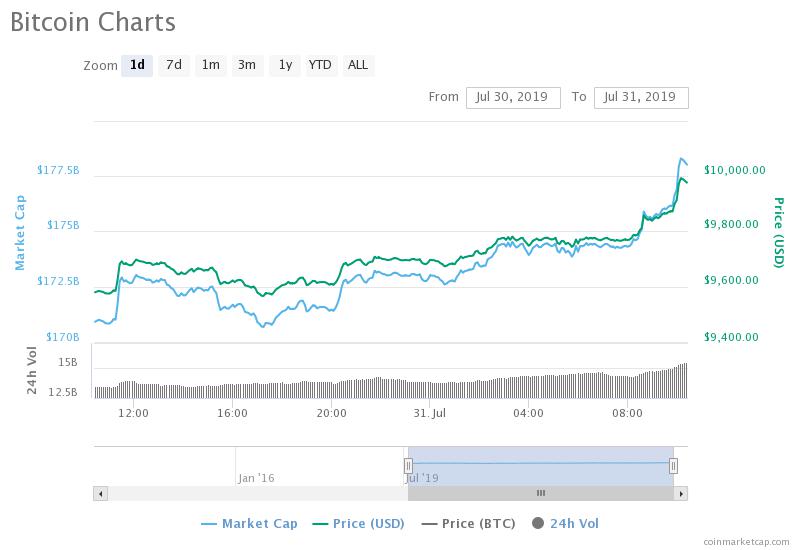Click scrollbar left arrow
Viewport: 800px width, 550px height.
click(x=100, y=493)
